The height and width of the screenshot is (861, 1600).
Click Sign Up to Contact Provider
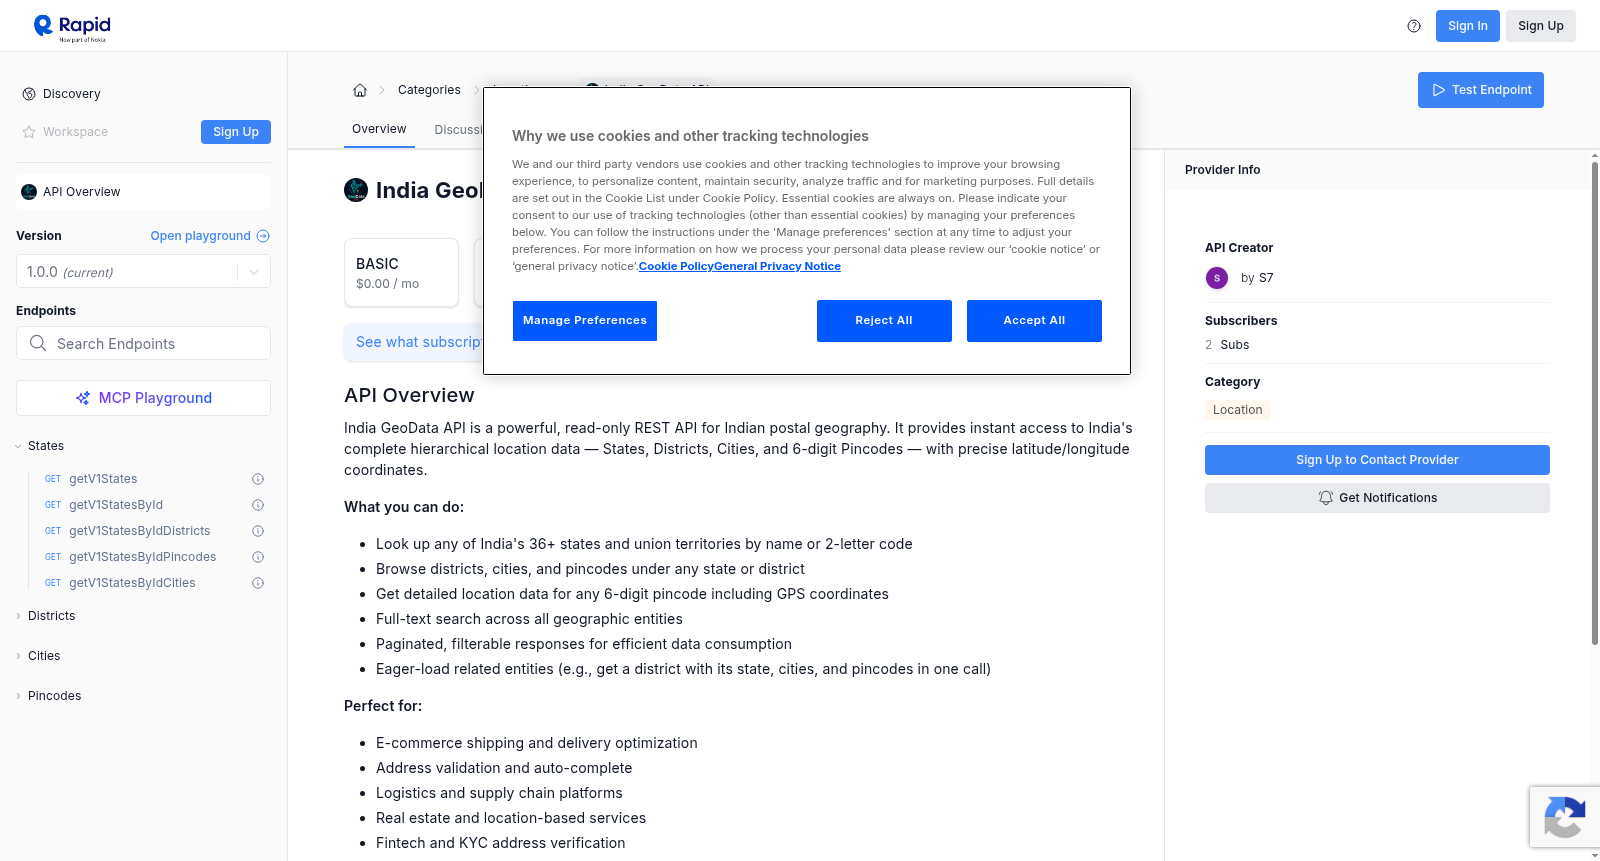tap(1377, 460)
